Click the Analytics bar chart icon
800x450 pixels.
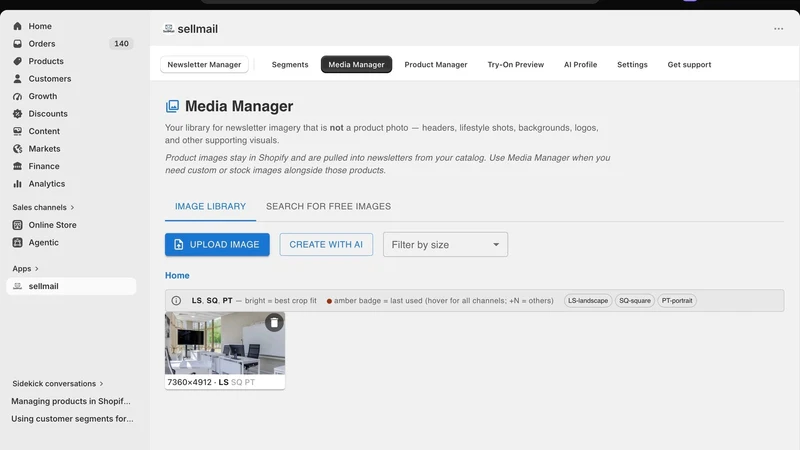click(x=17, y=184)
